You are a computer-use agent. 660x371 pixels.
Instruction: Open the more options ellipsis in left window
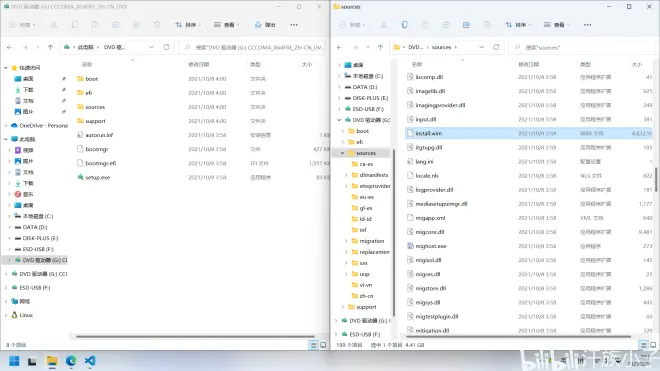click(x=294, y=25)
